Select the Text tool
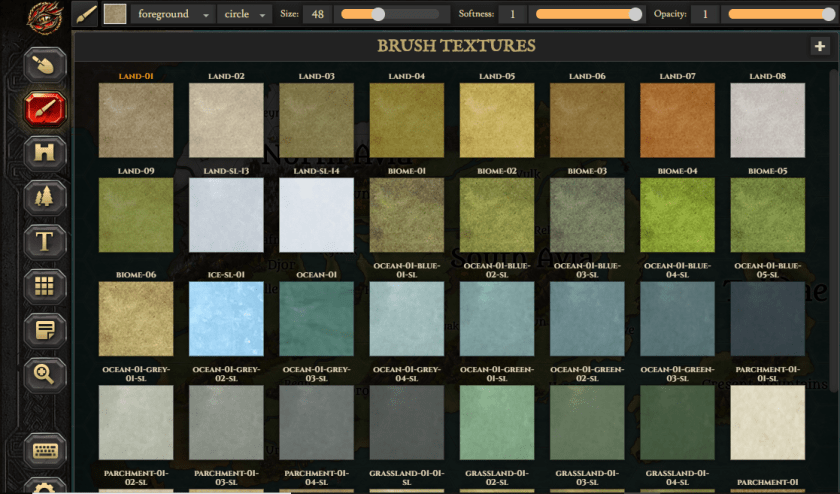Screen dimensions: 840x494 pyautogui.click(x=45, y=241)
